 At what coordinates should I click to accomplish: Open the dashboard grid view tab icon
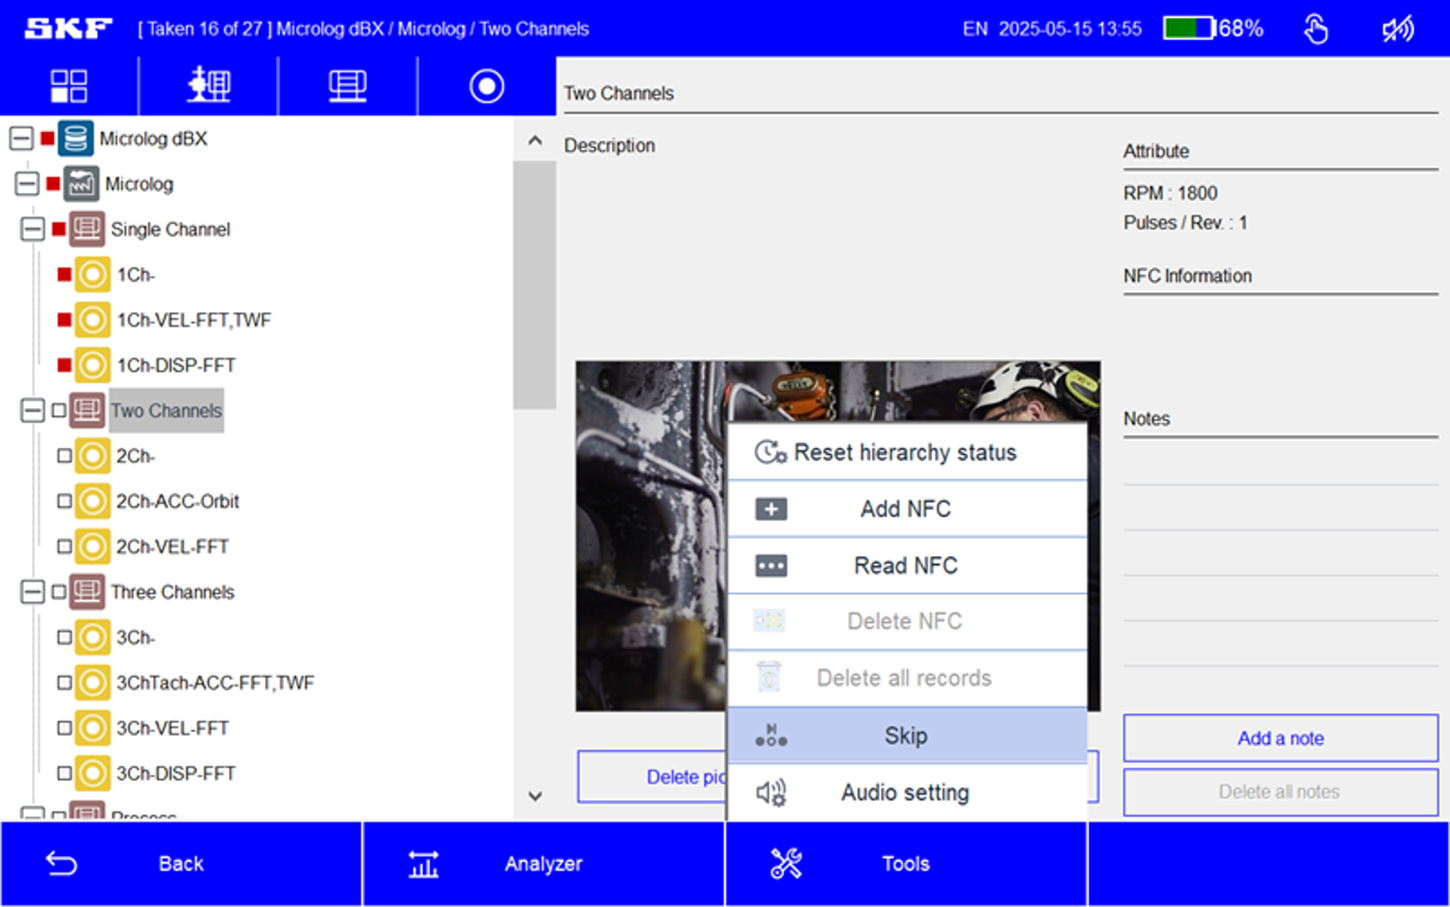pos(69,86)
